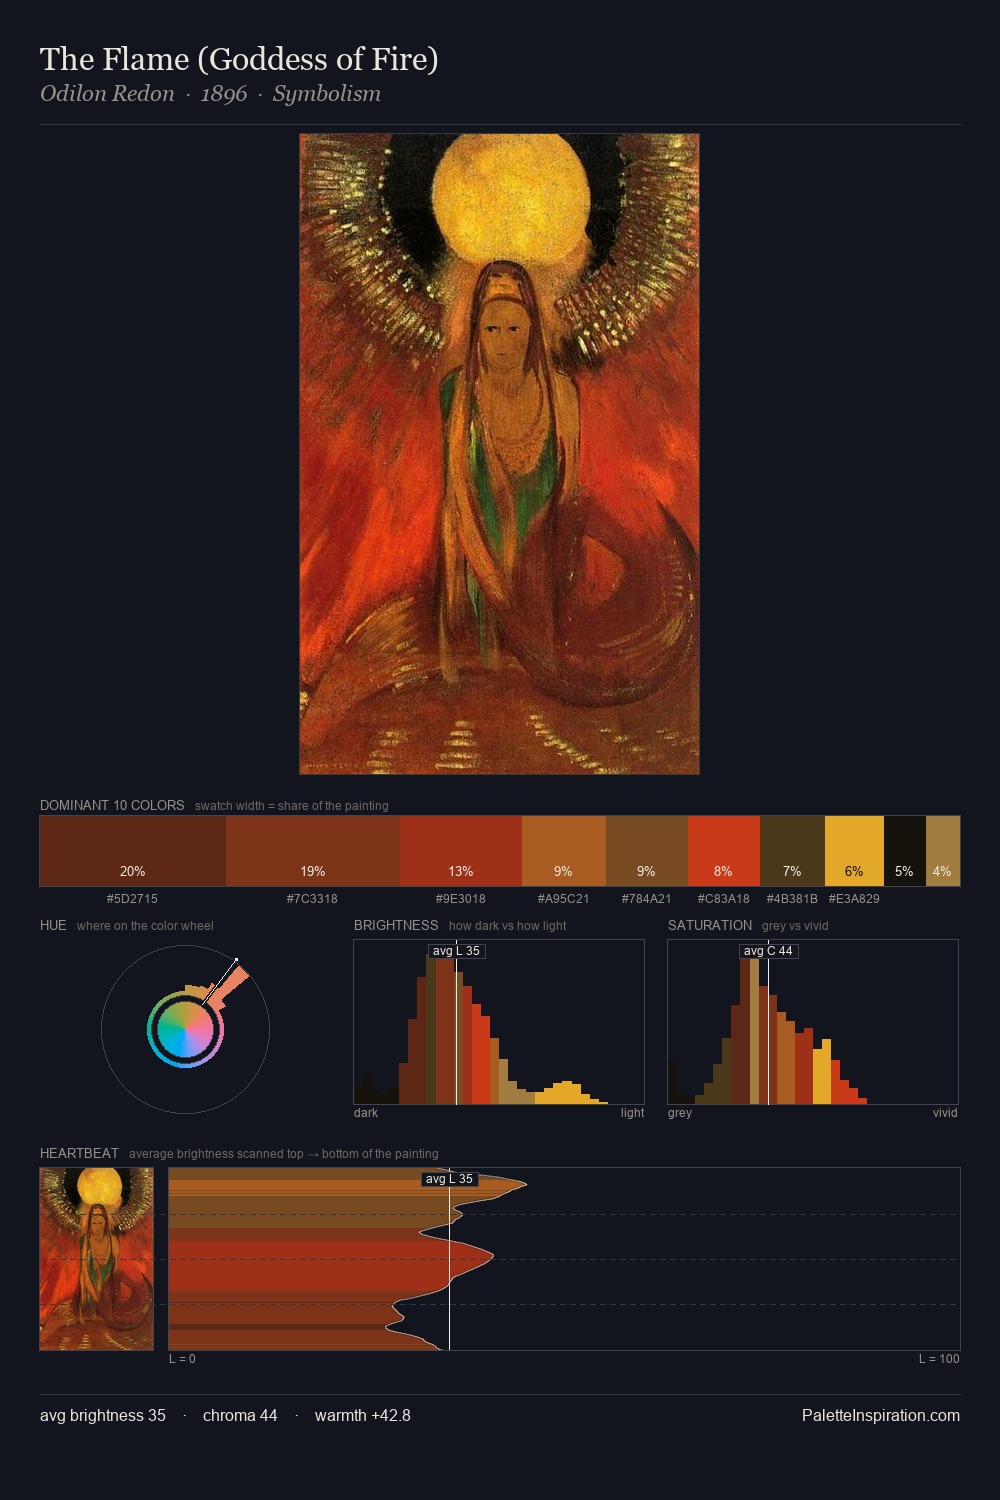This screenshot has height=1500, width=1000.
Task: Click the 'grey' saturation axis label
Action: 680,1113
